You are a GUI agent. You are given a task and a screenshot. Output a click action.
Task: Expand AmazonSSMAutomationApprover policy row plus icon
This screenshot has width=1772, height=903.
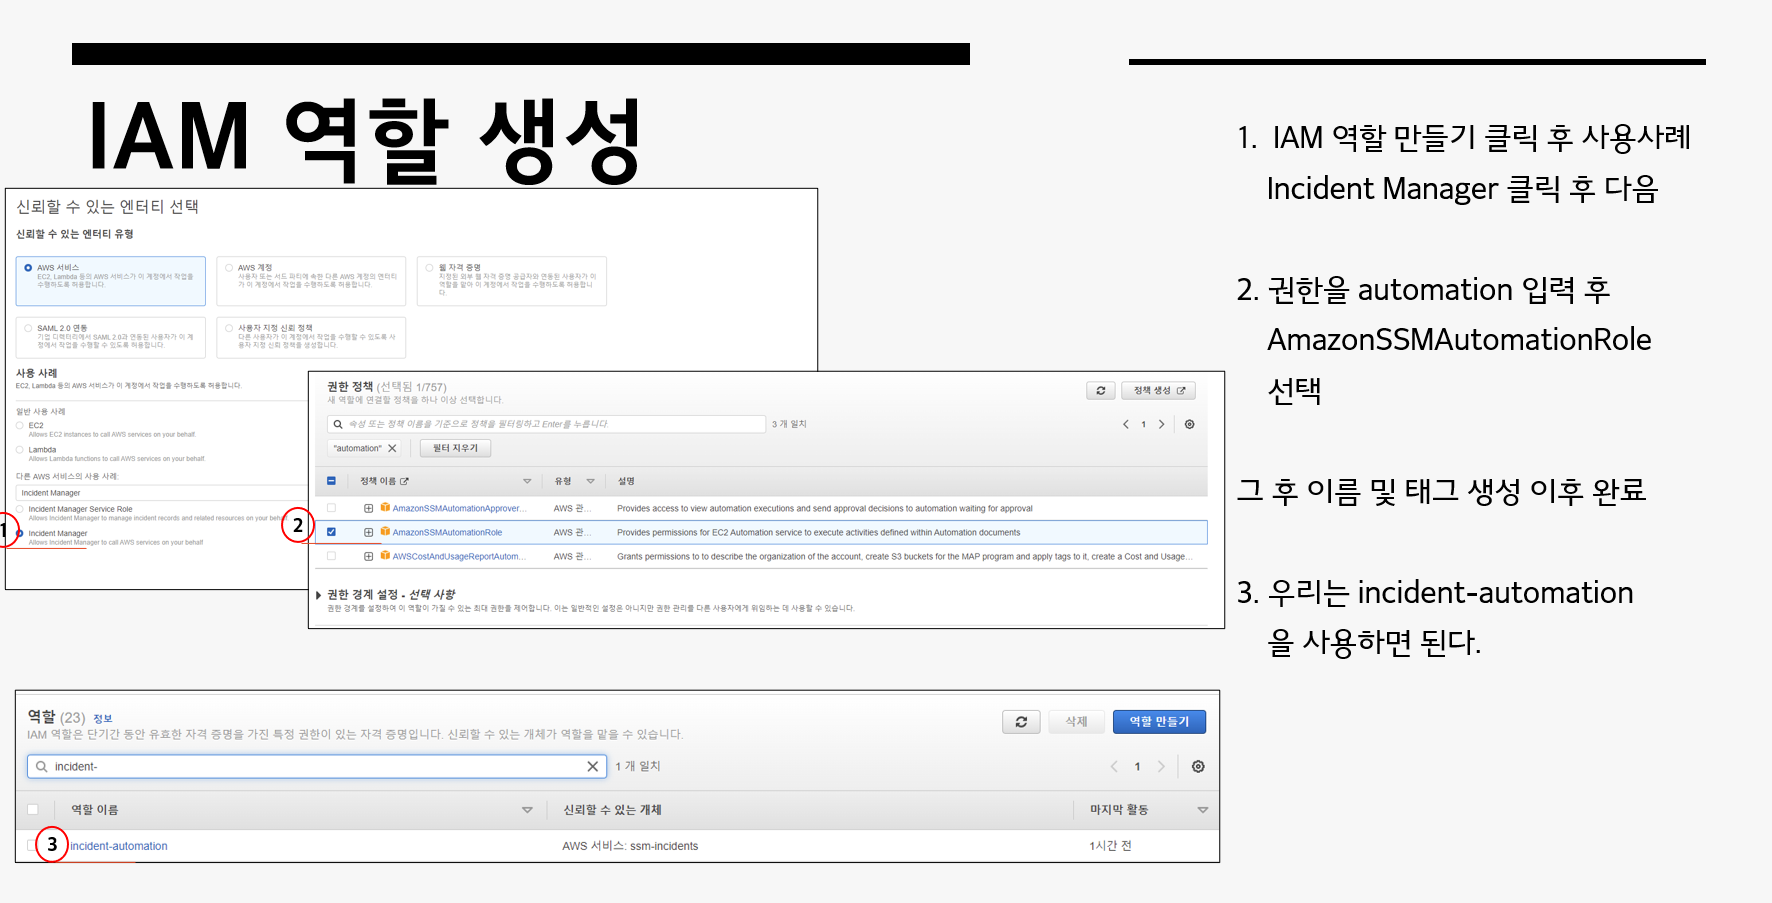point(368,508)
